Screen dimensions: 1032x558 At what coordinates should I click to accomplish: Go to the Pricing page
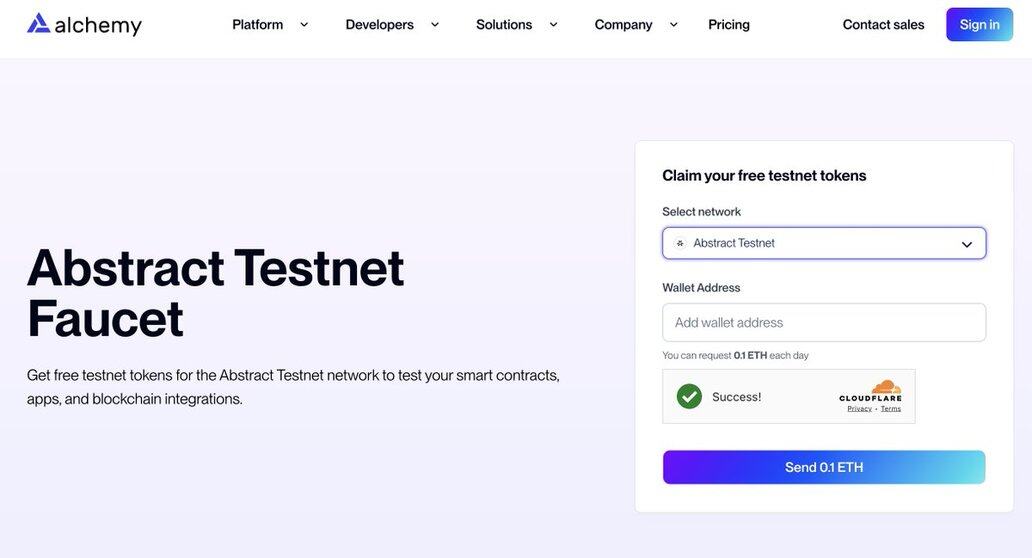729,25
